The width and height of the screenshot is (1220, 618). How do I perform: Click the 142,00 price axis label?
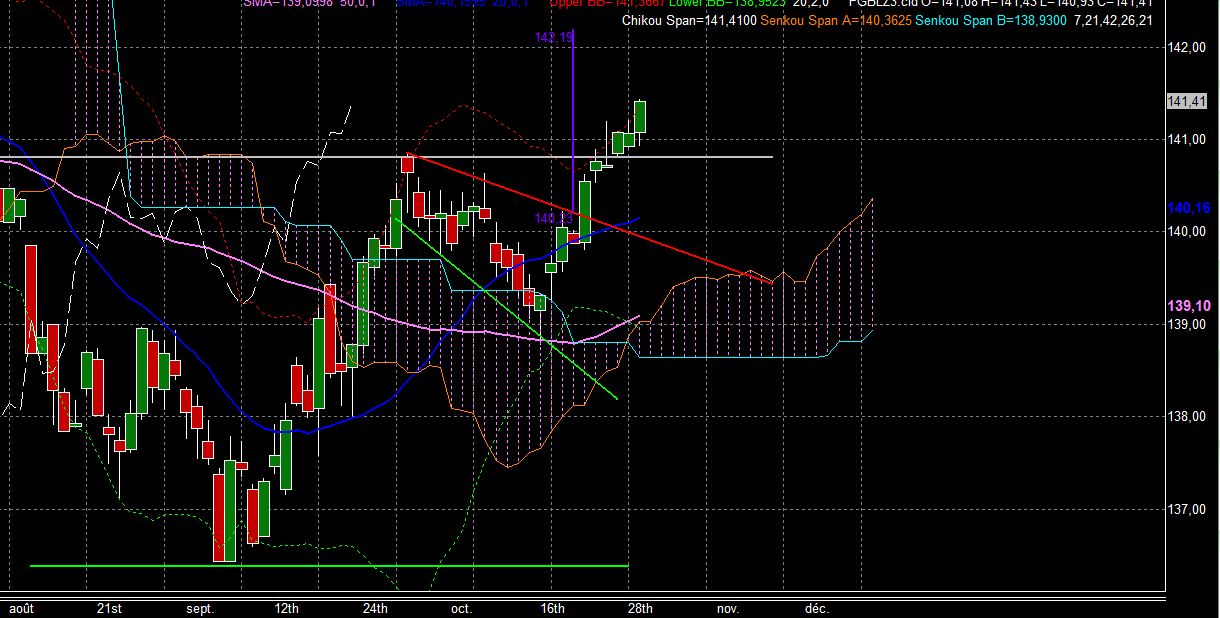[1186, 47]
